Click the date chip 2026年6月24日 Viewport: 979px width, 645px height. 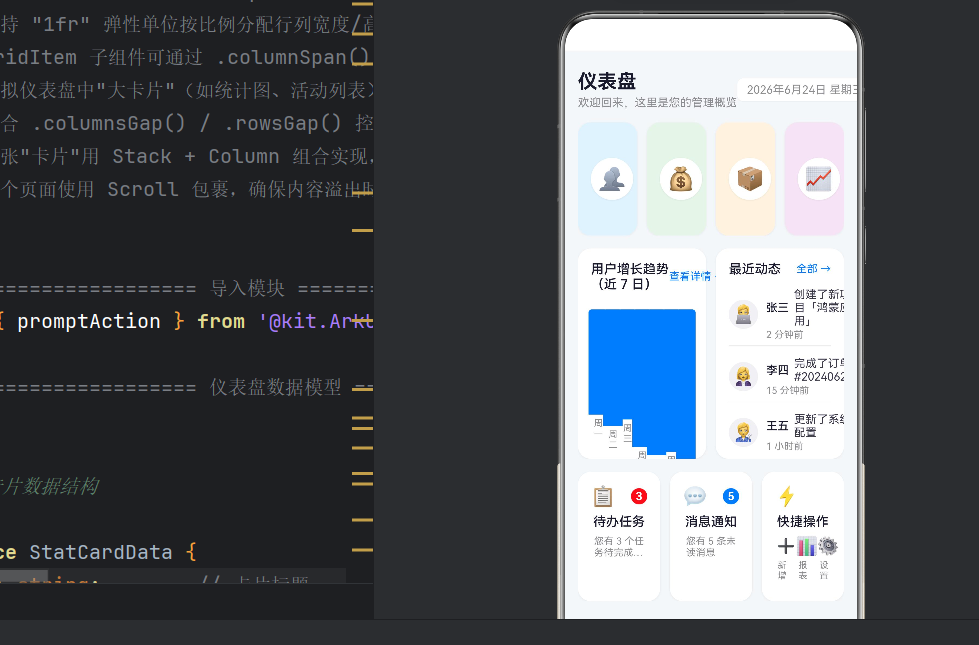pyautogui.click(x=797, y=90)
